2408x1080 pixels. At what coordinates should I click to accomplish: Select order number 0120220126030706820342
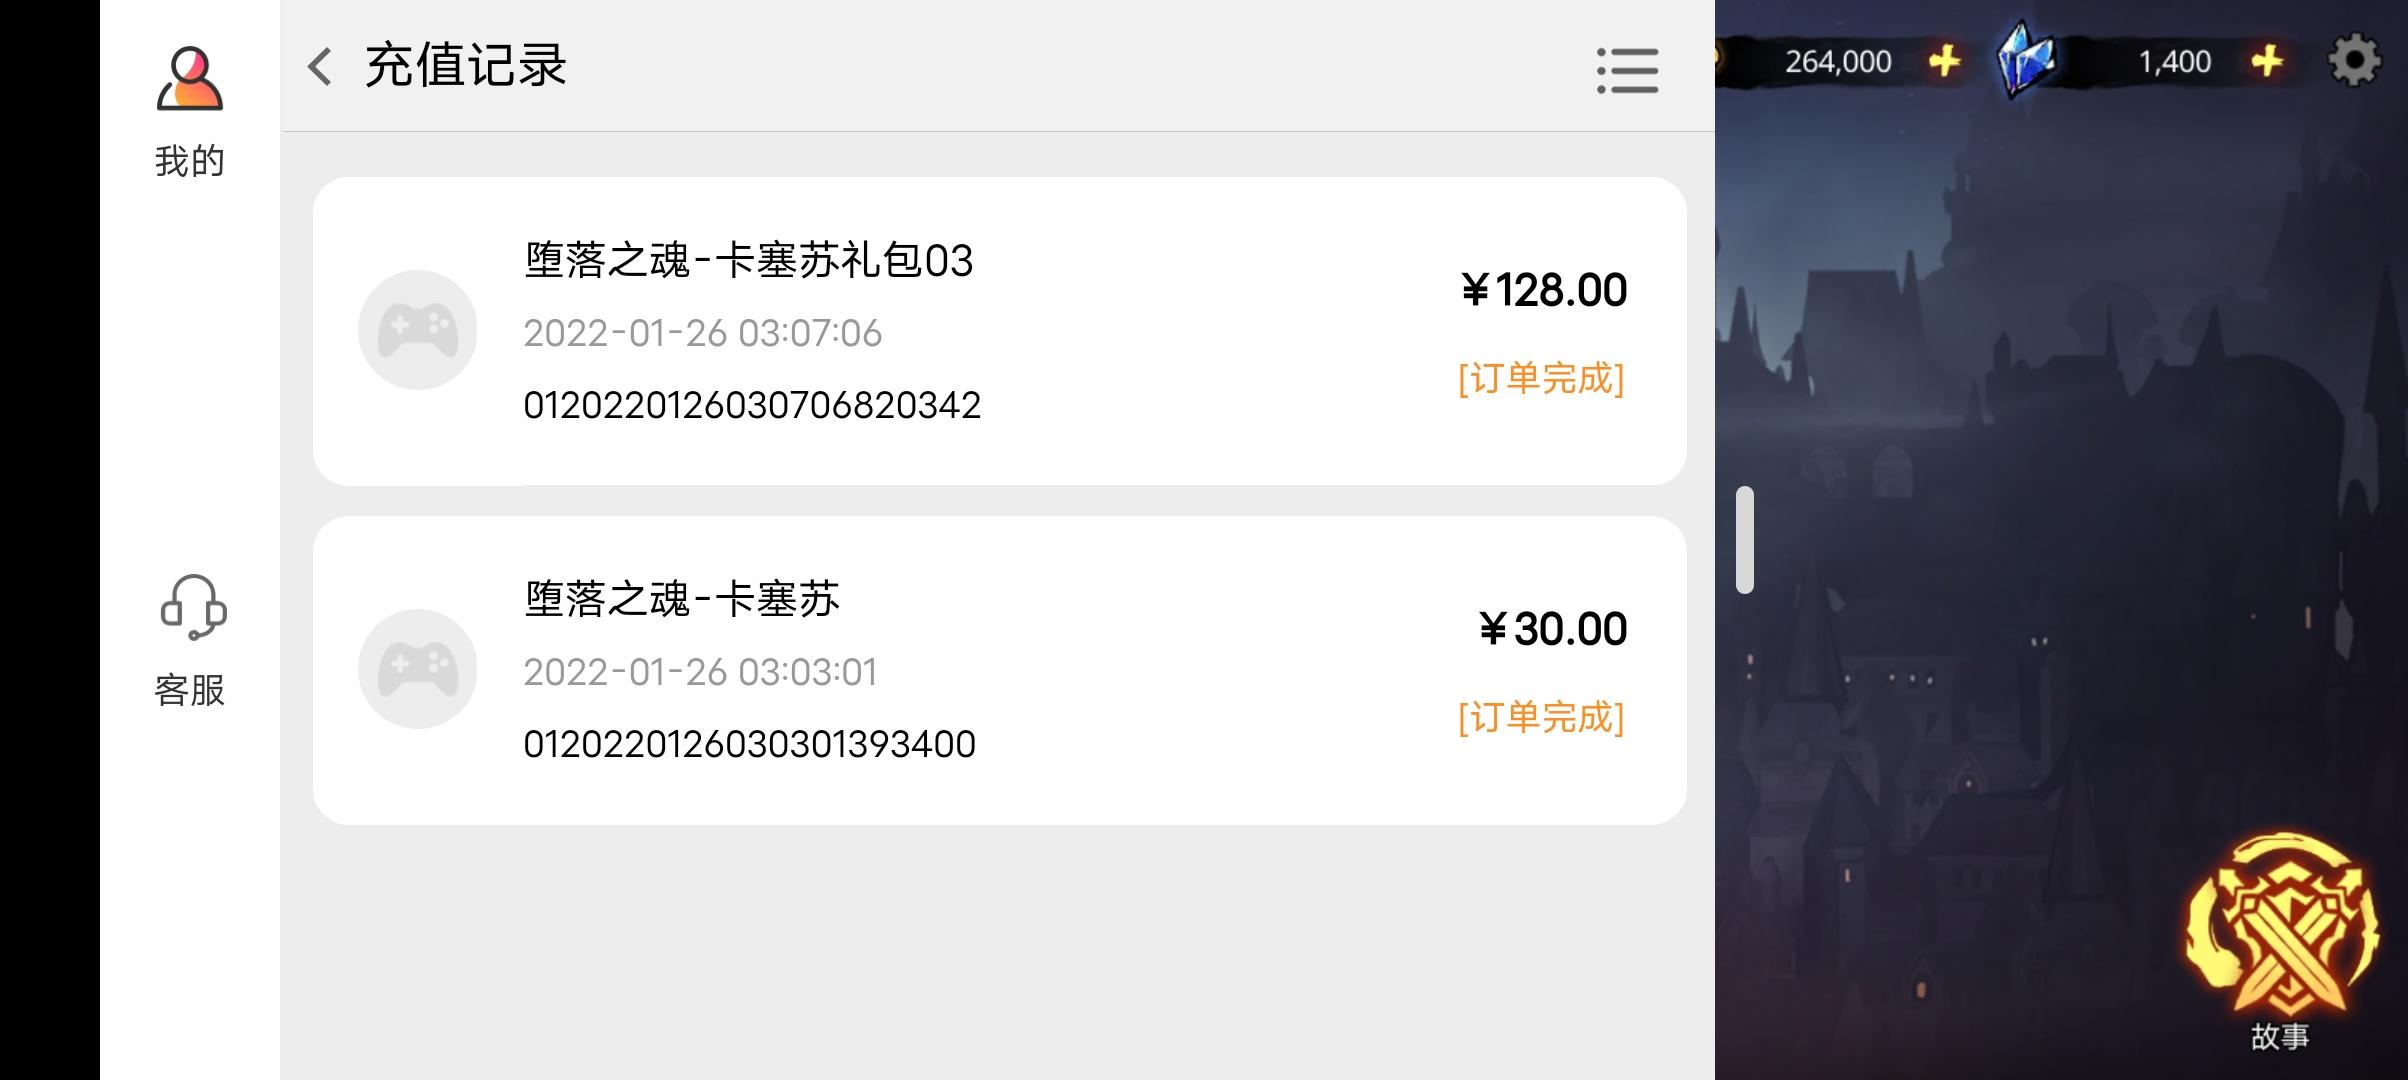click(752, 405)
